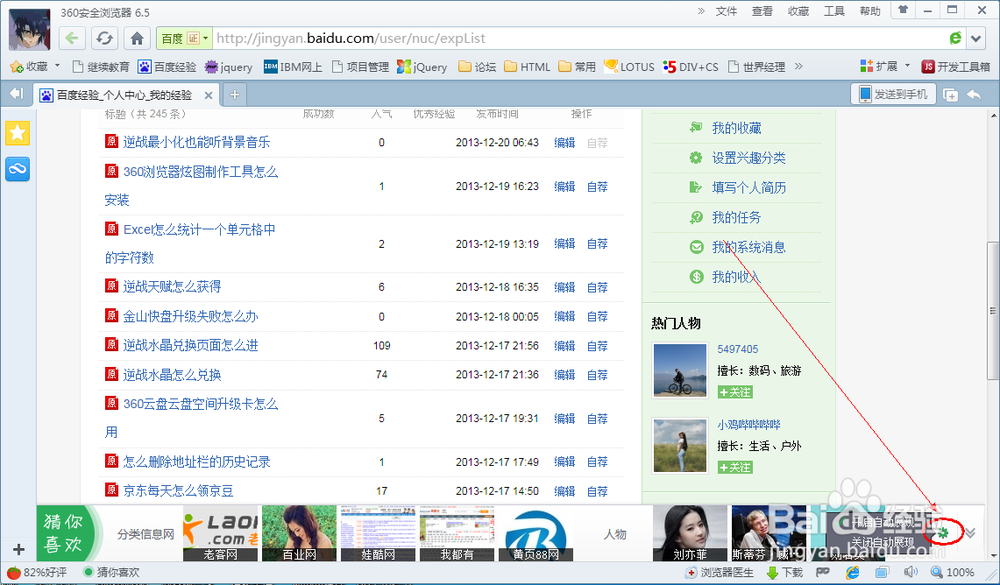Open the 收藏 menu in the title bar
Viewport: 1000px width, 585px height.
798,11
